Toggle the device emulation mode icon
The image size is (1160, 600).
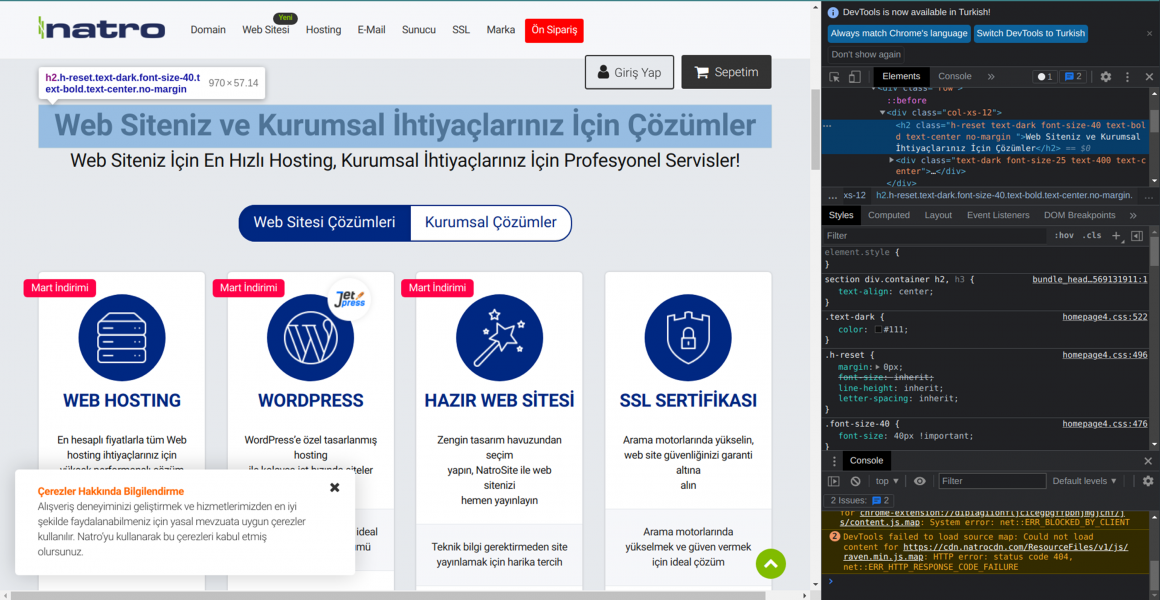coord(855,76)
